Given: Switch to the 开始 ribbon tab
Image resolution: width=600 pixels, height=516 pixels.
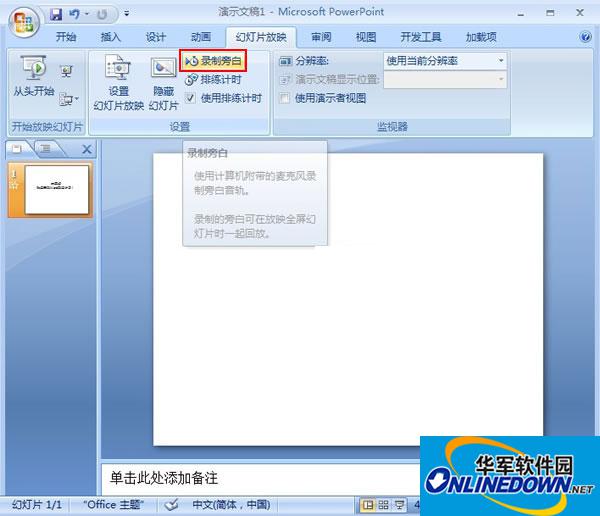Looking at the screenshot, I should coord(66,37).
